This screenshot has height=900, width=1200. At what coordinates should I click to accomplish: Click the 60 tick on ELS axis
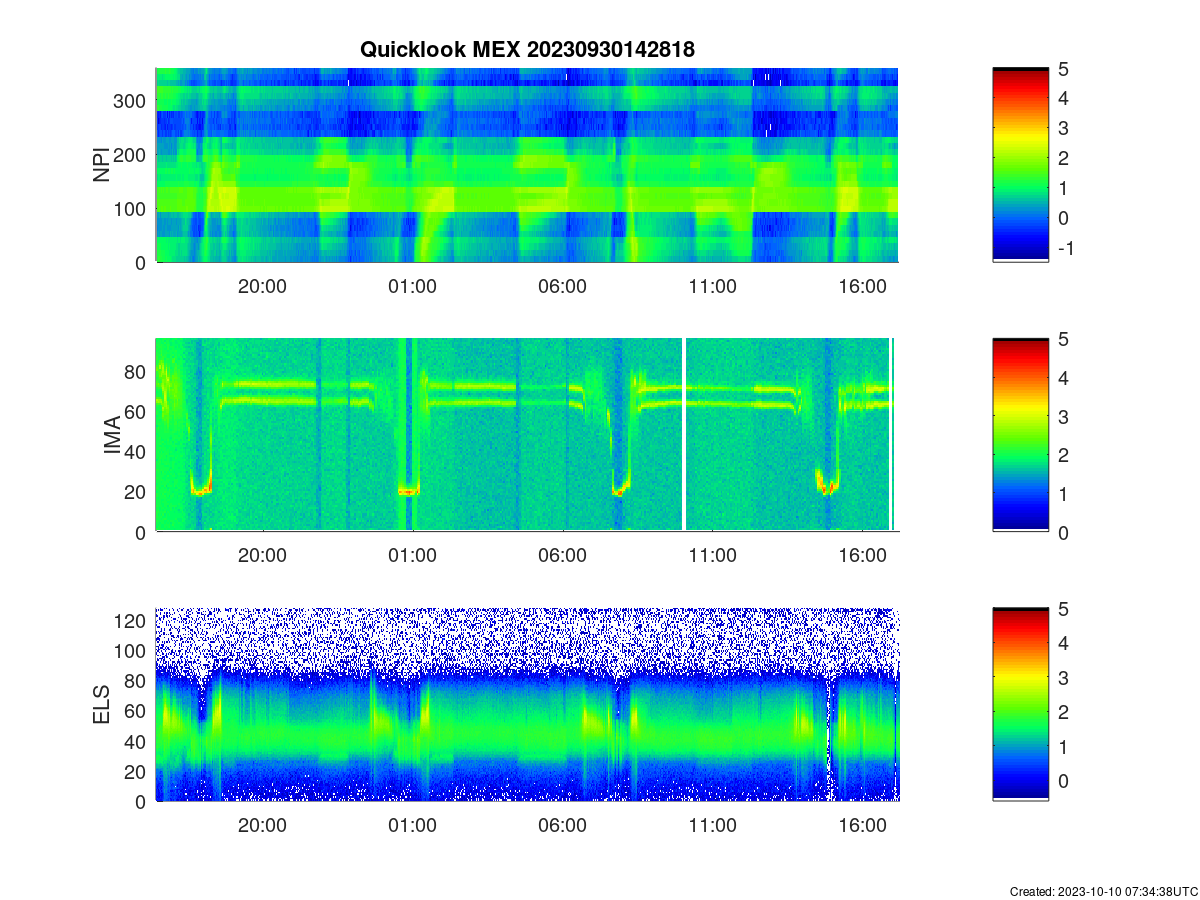click(137, 711)
